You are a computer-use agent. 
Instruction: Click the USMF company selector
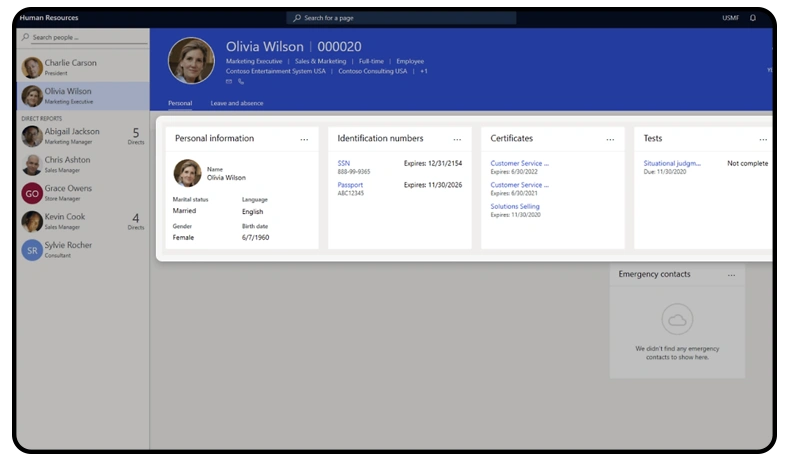tap(730, 18)
